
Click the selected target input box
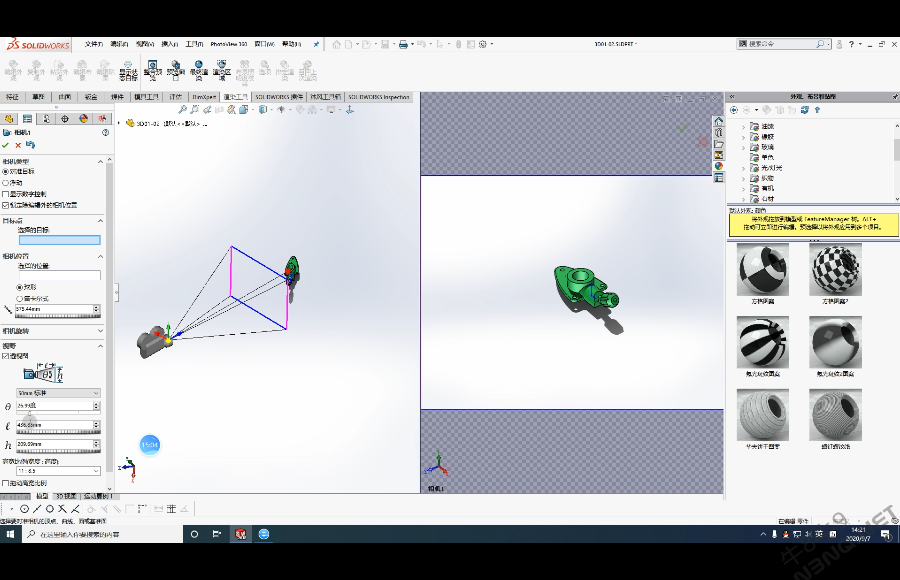60,240
